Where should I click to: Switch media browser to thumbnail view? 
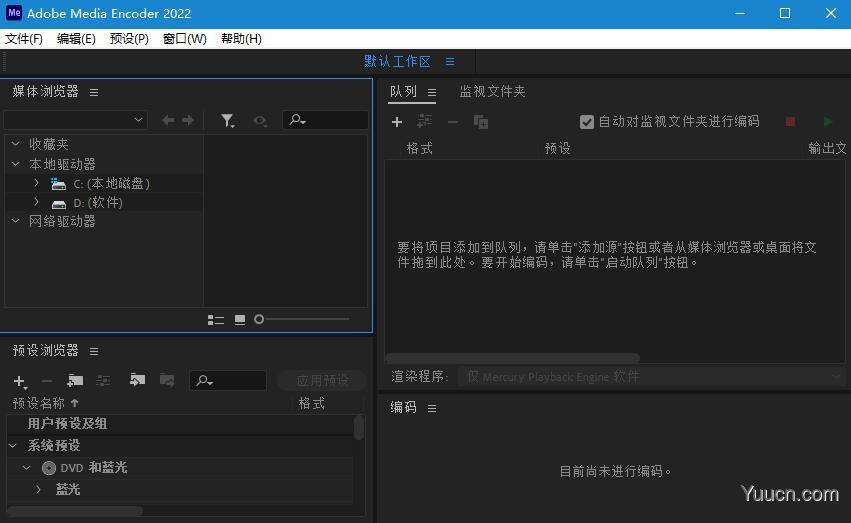pyautogui.click(x=240, y=320)
